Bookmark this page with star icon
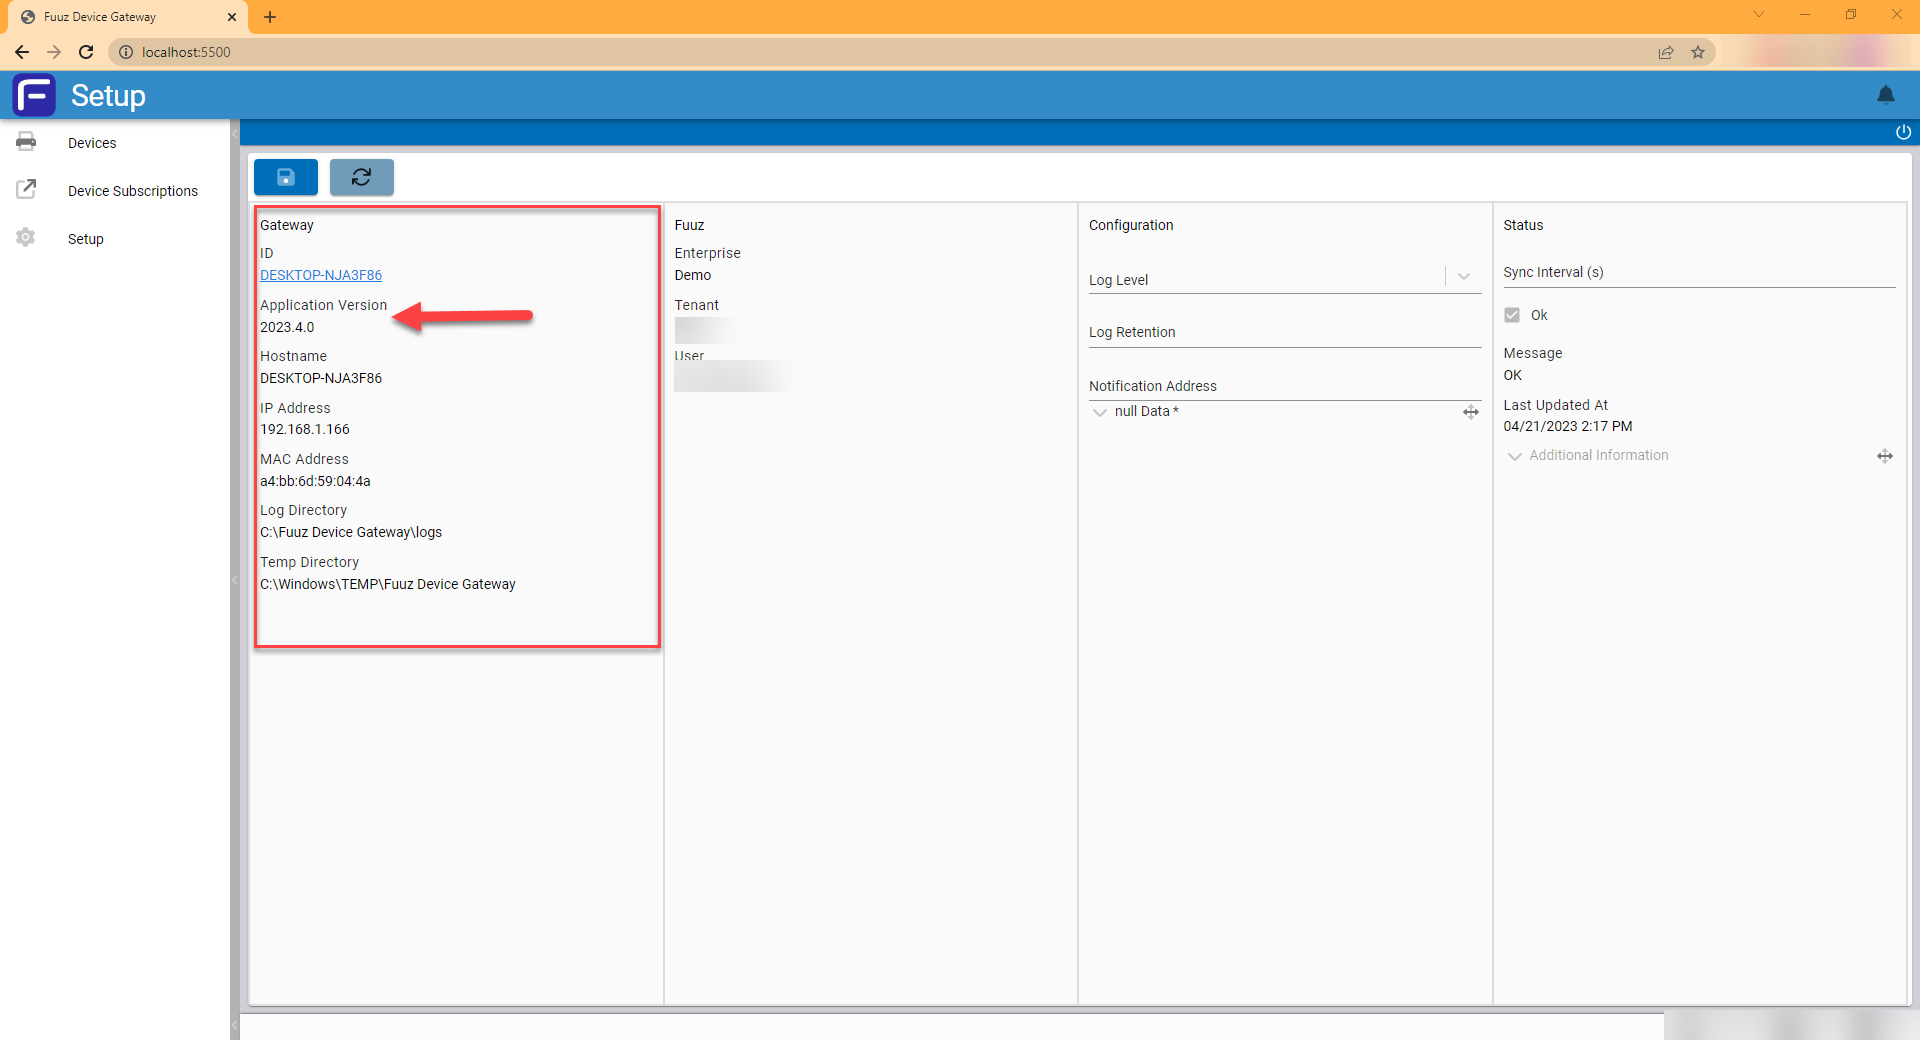Image resolution: width=1920 pixels, height=1040 pixels. tap(1698, 52)
